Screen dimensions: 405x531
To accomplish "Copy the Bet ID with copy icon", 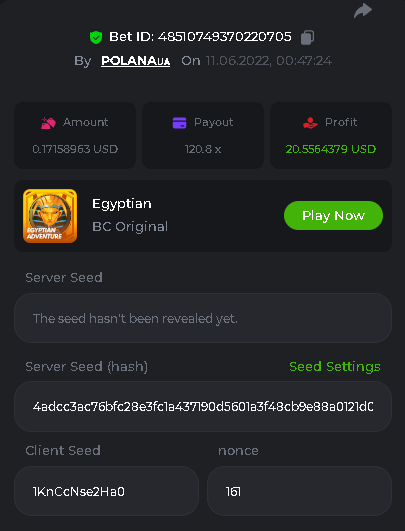I will tap(307, 37).
